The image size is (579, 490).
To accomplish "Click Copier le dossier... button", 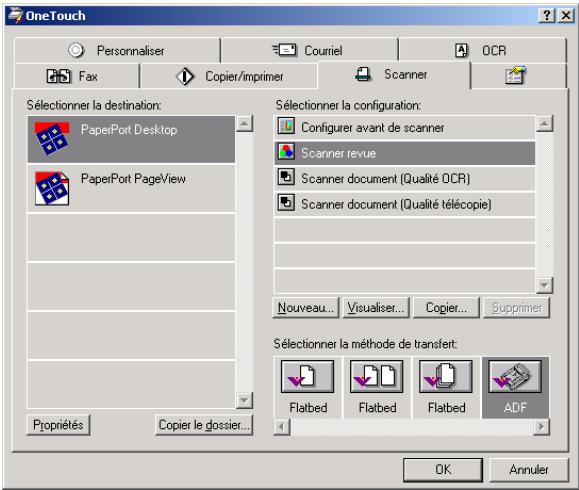I will (204, 425).
